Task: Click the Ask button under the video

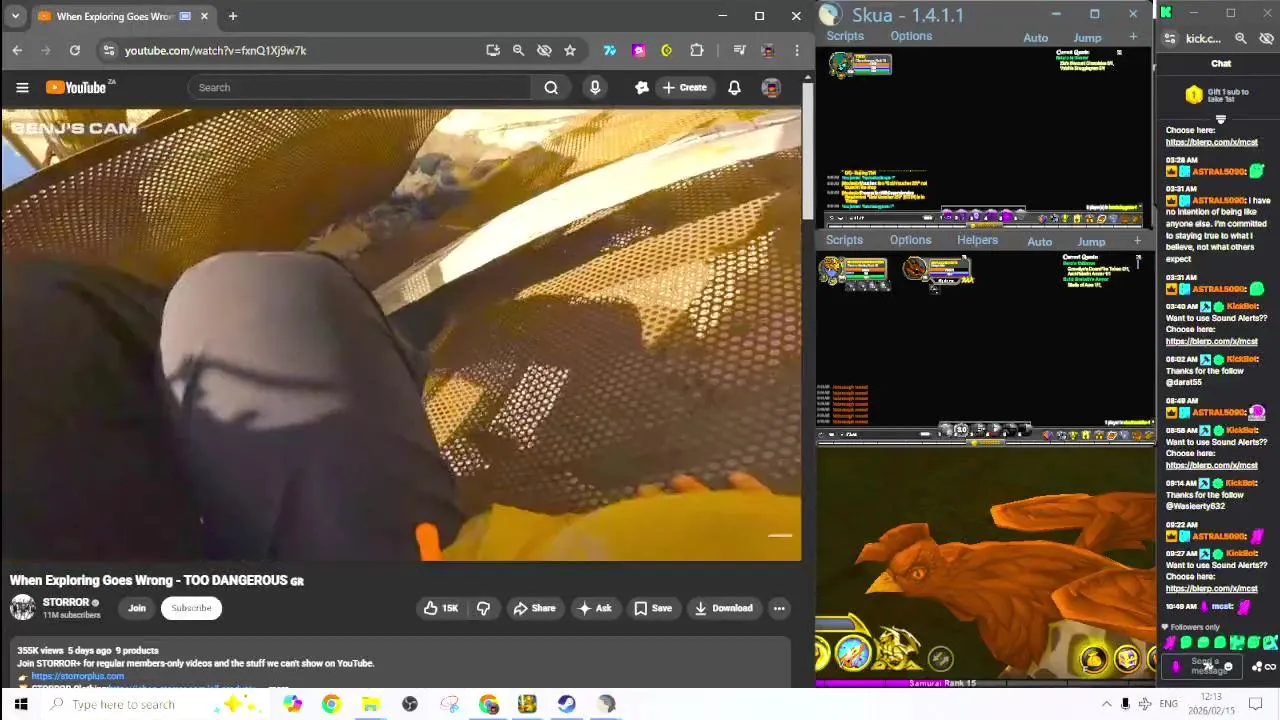Action: coord(595,608)
